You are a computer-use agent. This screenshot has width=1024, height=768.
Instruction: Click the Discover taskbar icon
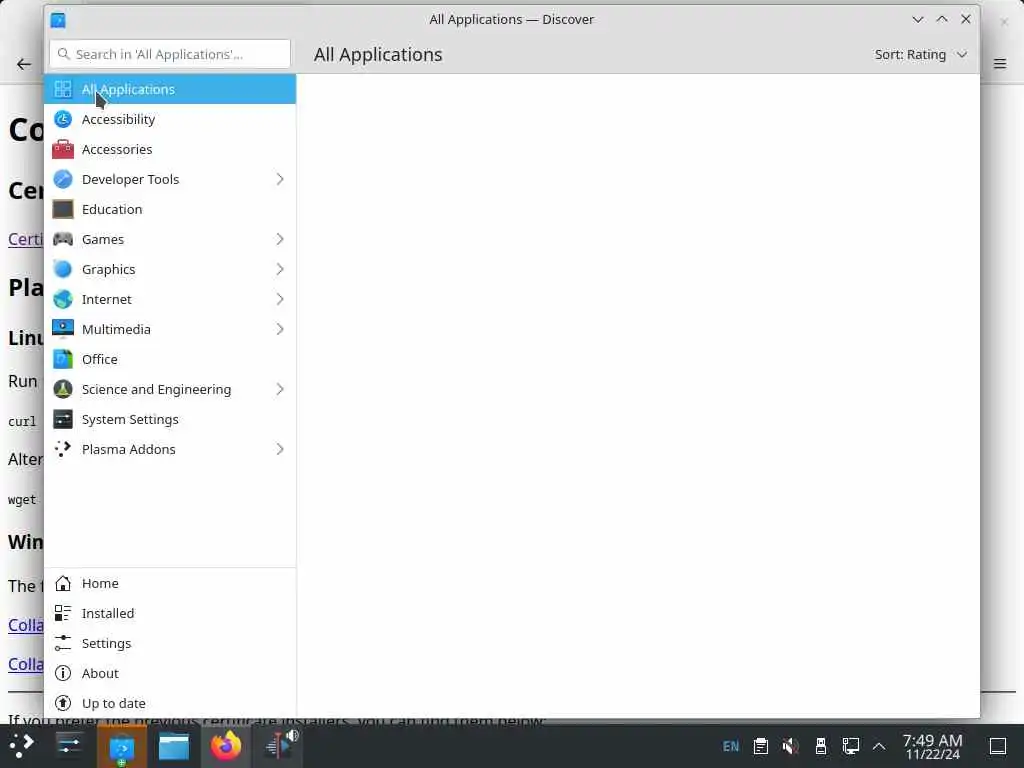(x=121, y=746)
